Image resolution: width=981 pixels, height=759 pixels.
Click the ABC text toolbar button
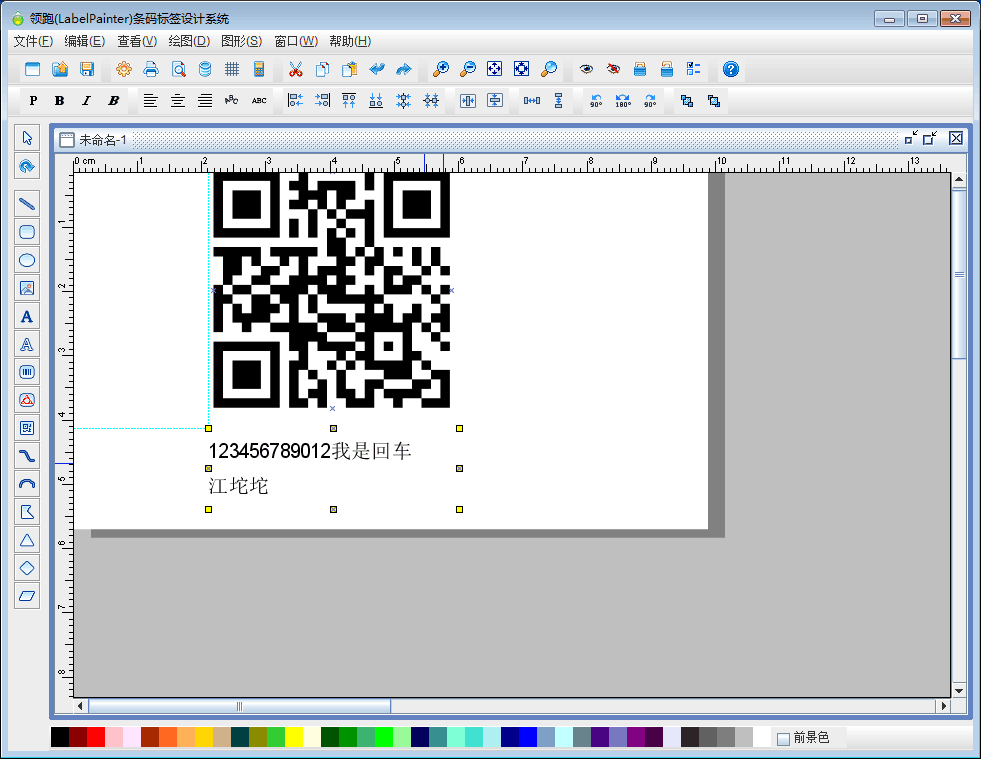(x=259, y=100)
